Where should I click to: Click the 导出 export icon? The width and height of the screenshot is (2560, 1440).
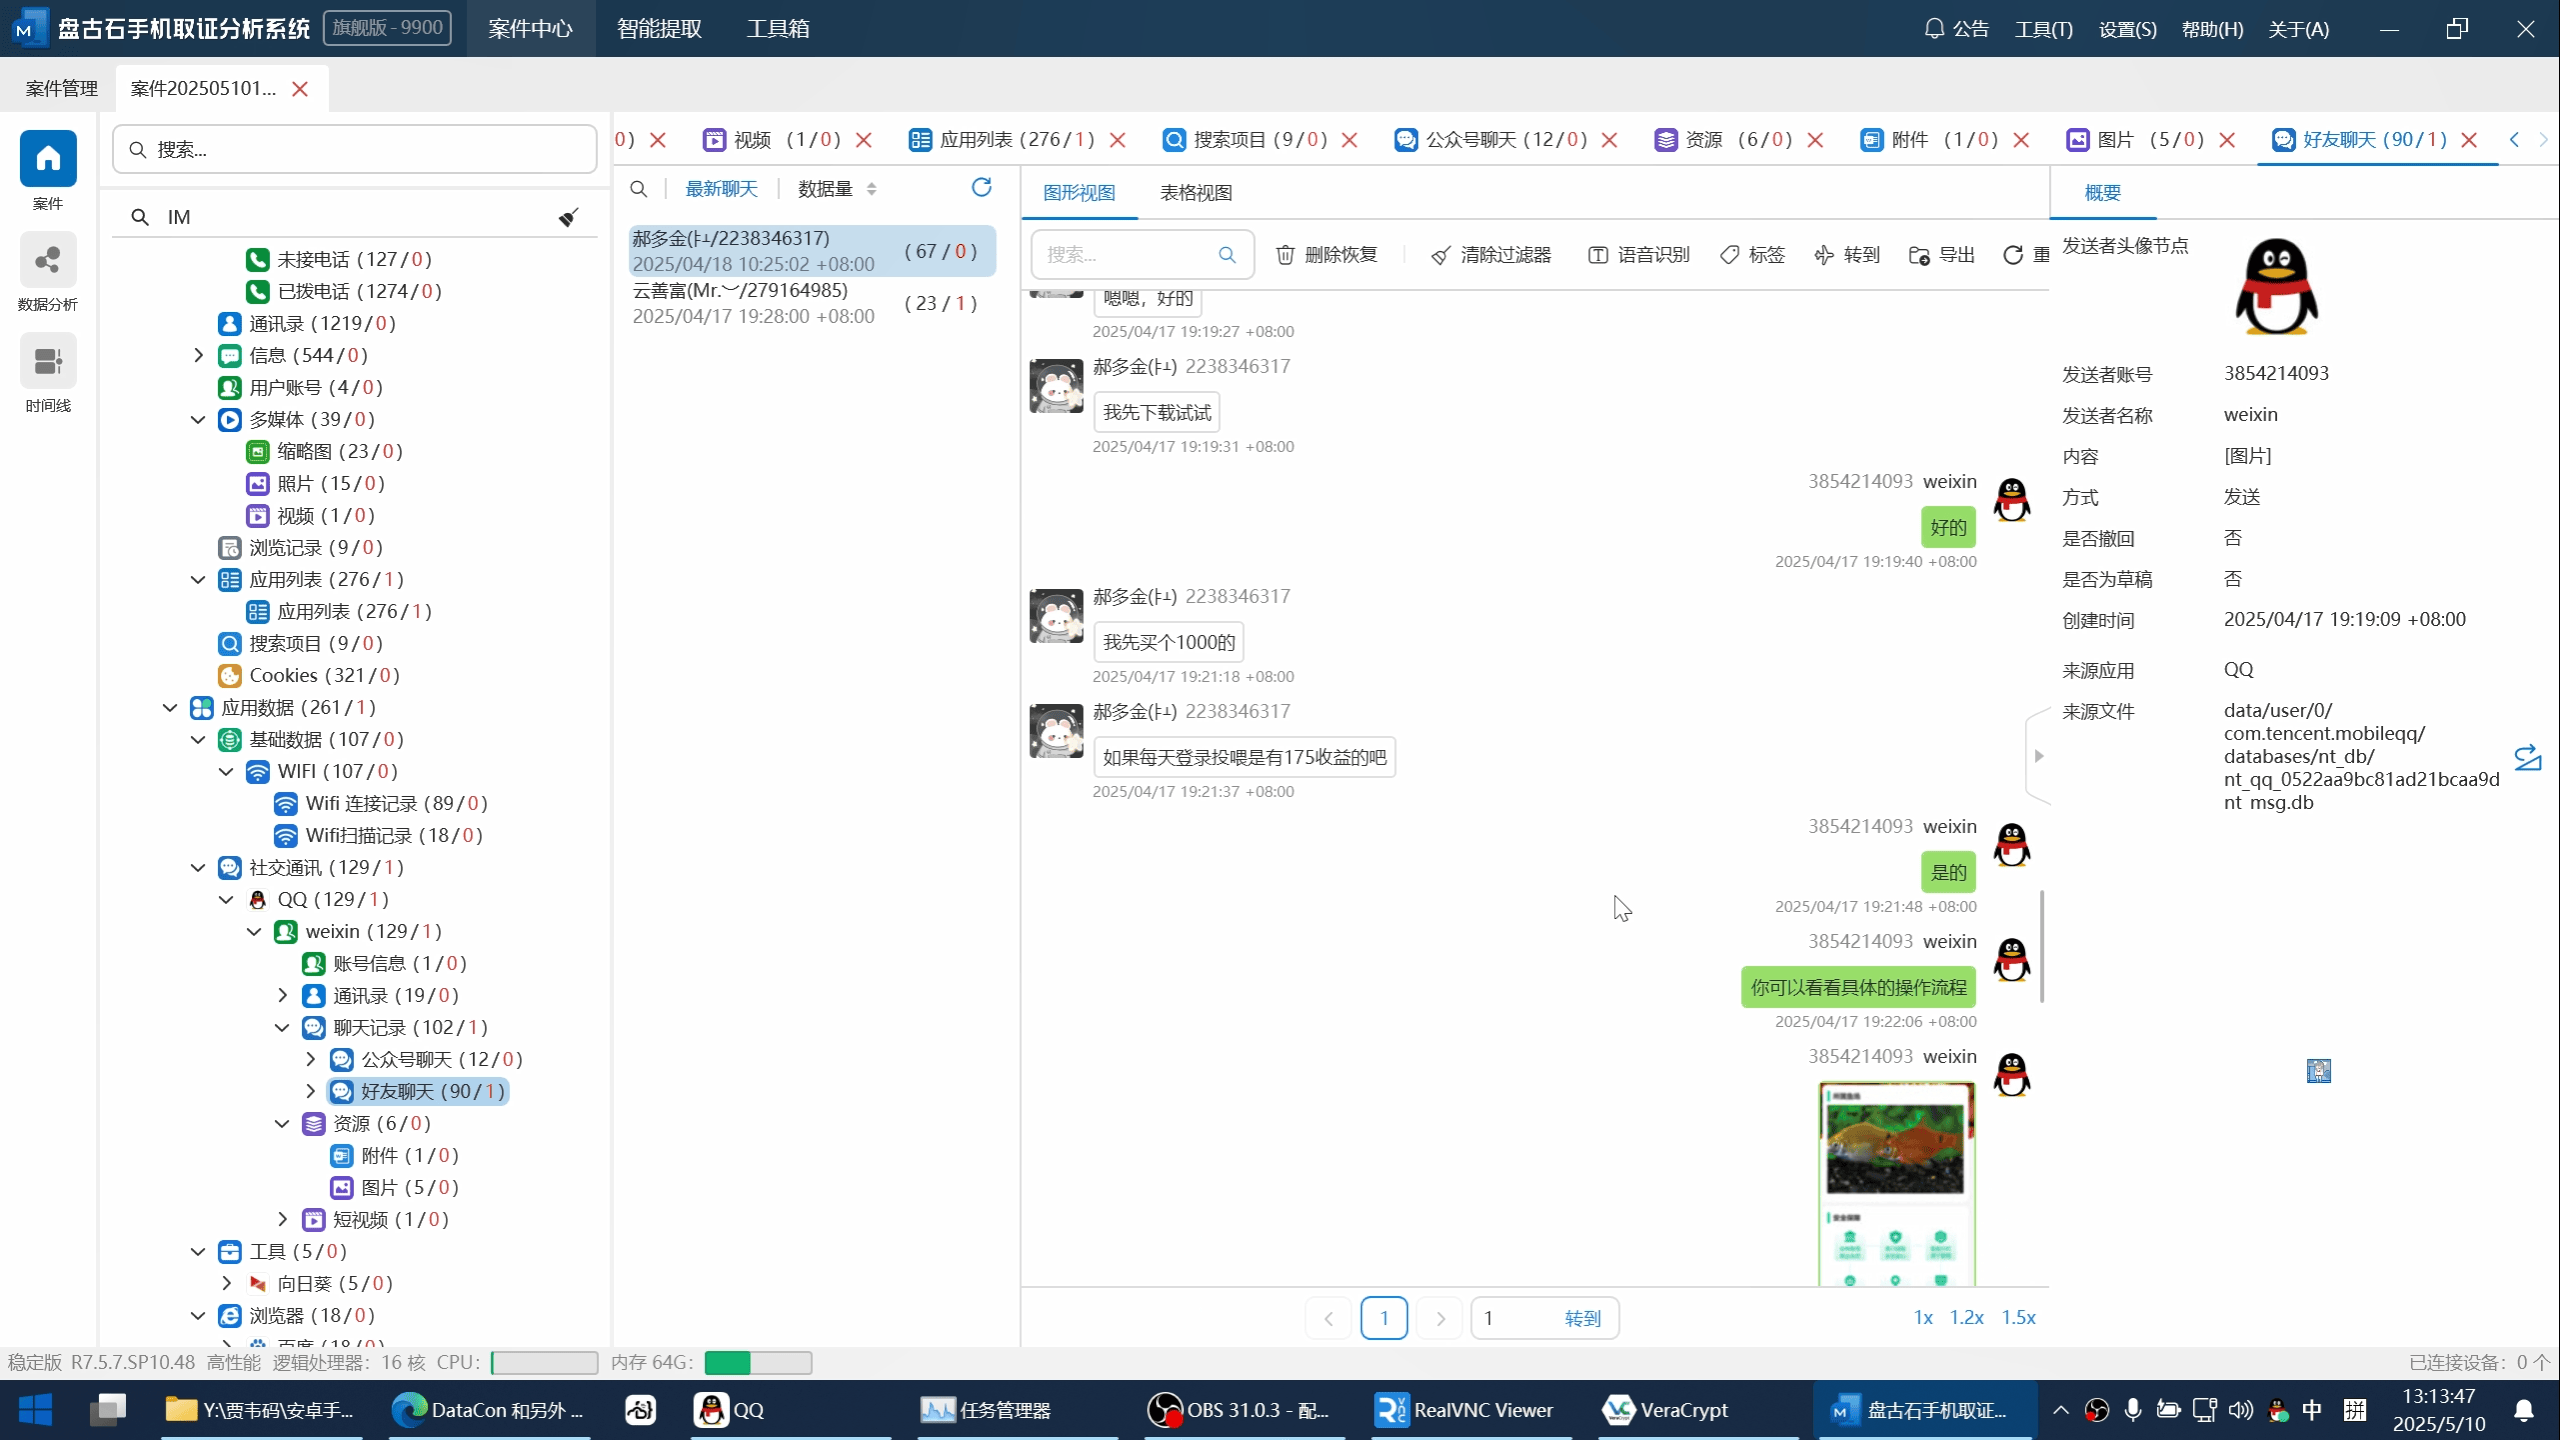click(x=1918, y=255)
